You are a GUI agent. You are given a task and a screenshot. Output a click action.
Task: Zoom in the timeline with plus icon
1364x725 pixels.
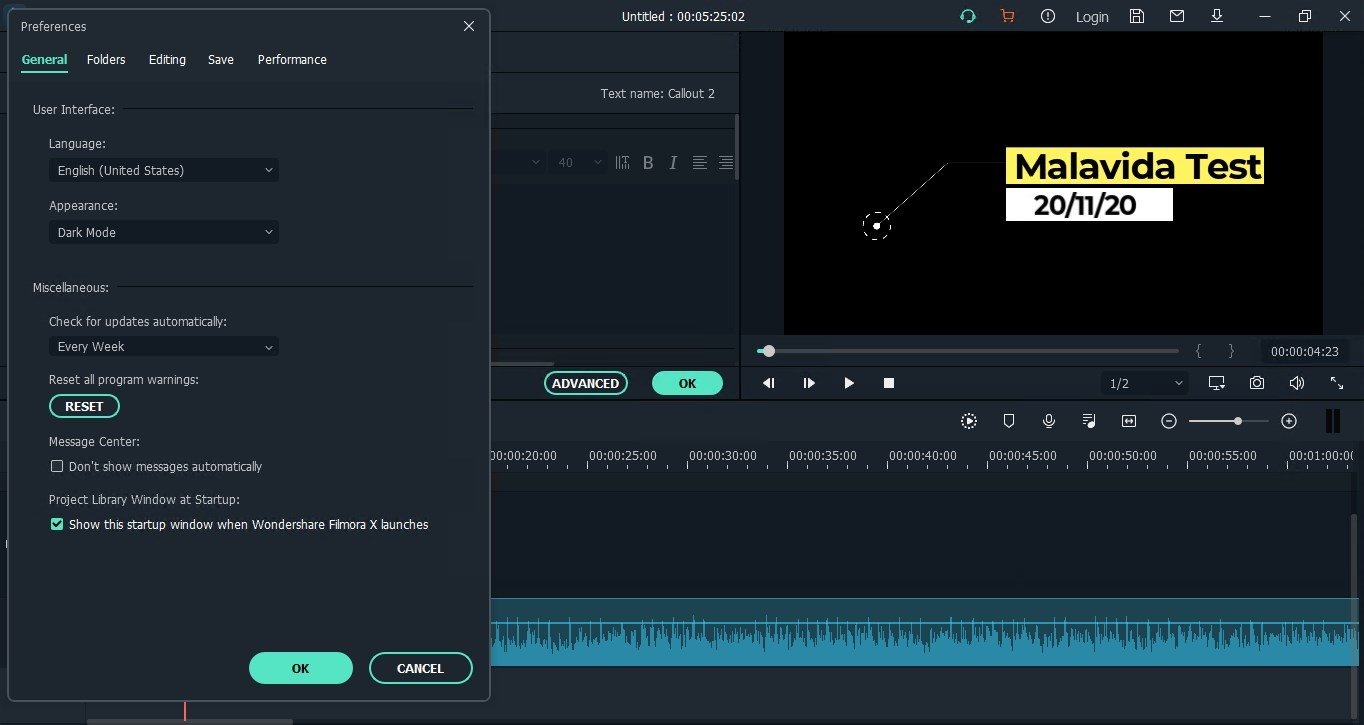1289,421
